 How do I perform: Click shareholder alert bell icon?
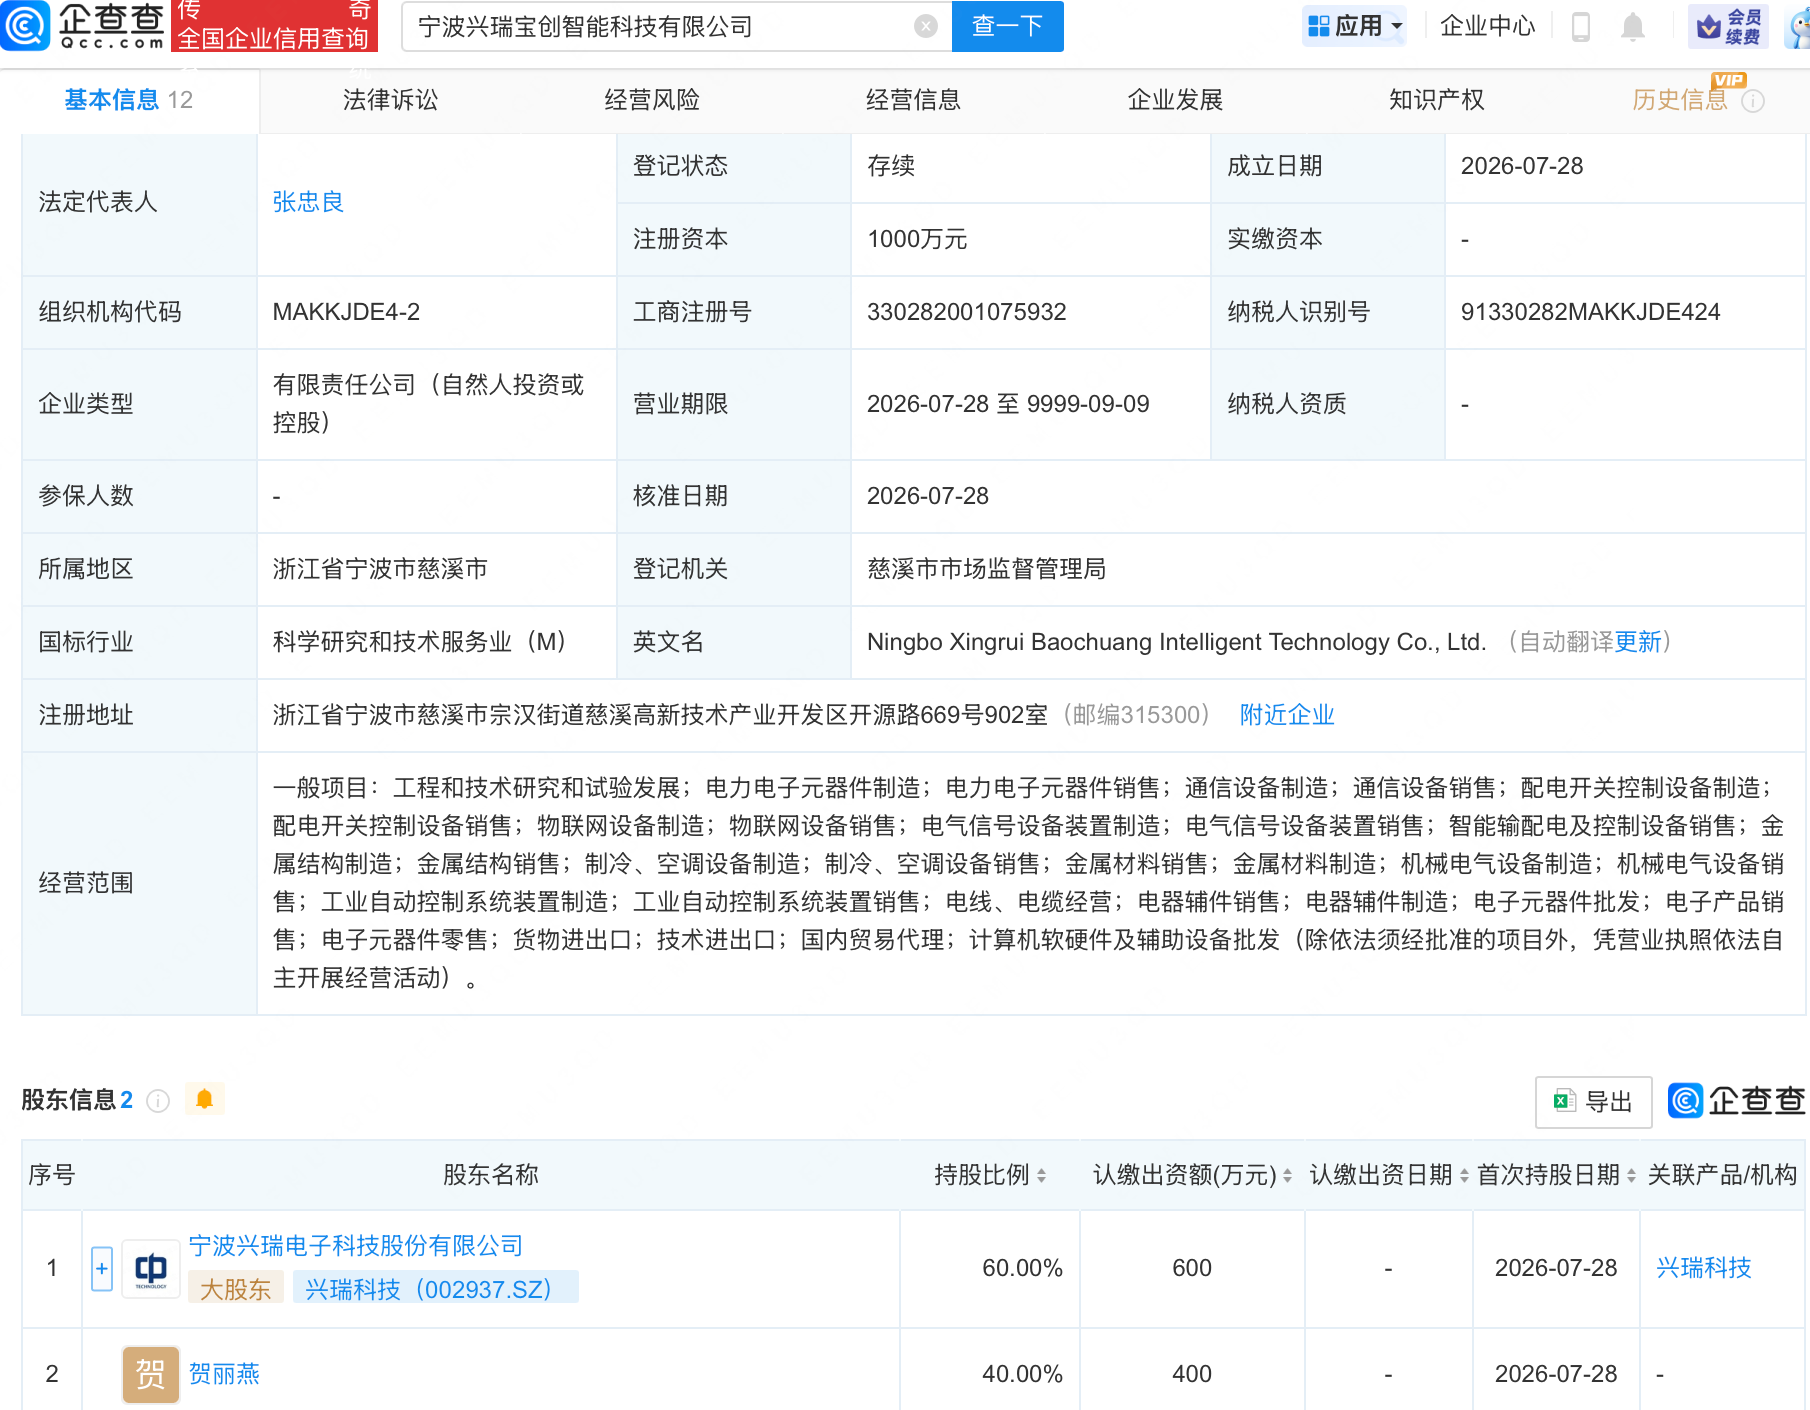point(204,1099)
